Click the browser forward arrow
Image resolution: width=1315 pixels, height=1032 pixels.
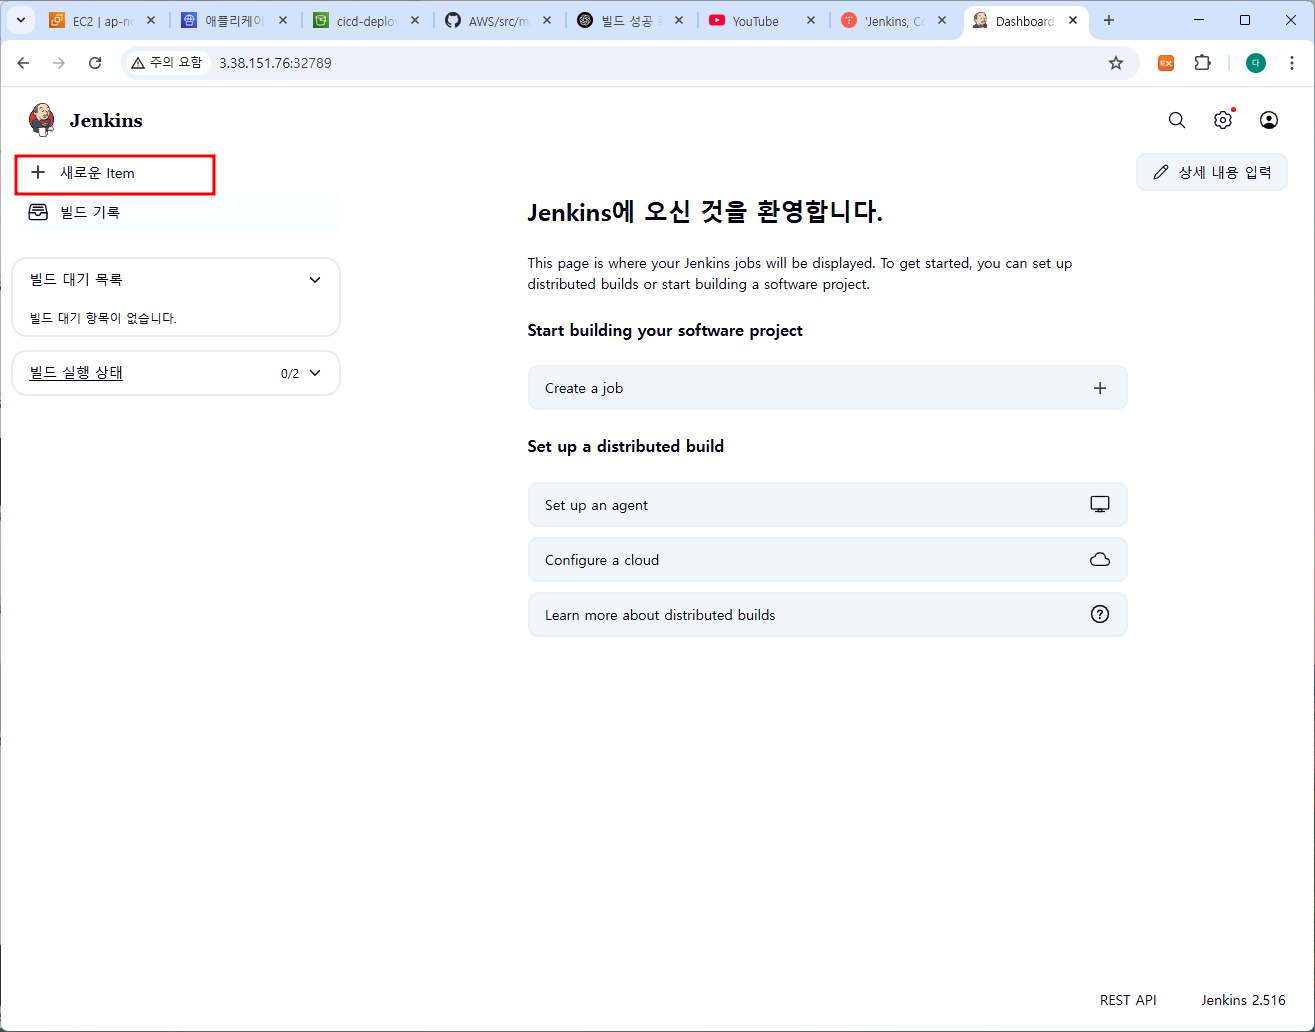(x=59, y=63)
